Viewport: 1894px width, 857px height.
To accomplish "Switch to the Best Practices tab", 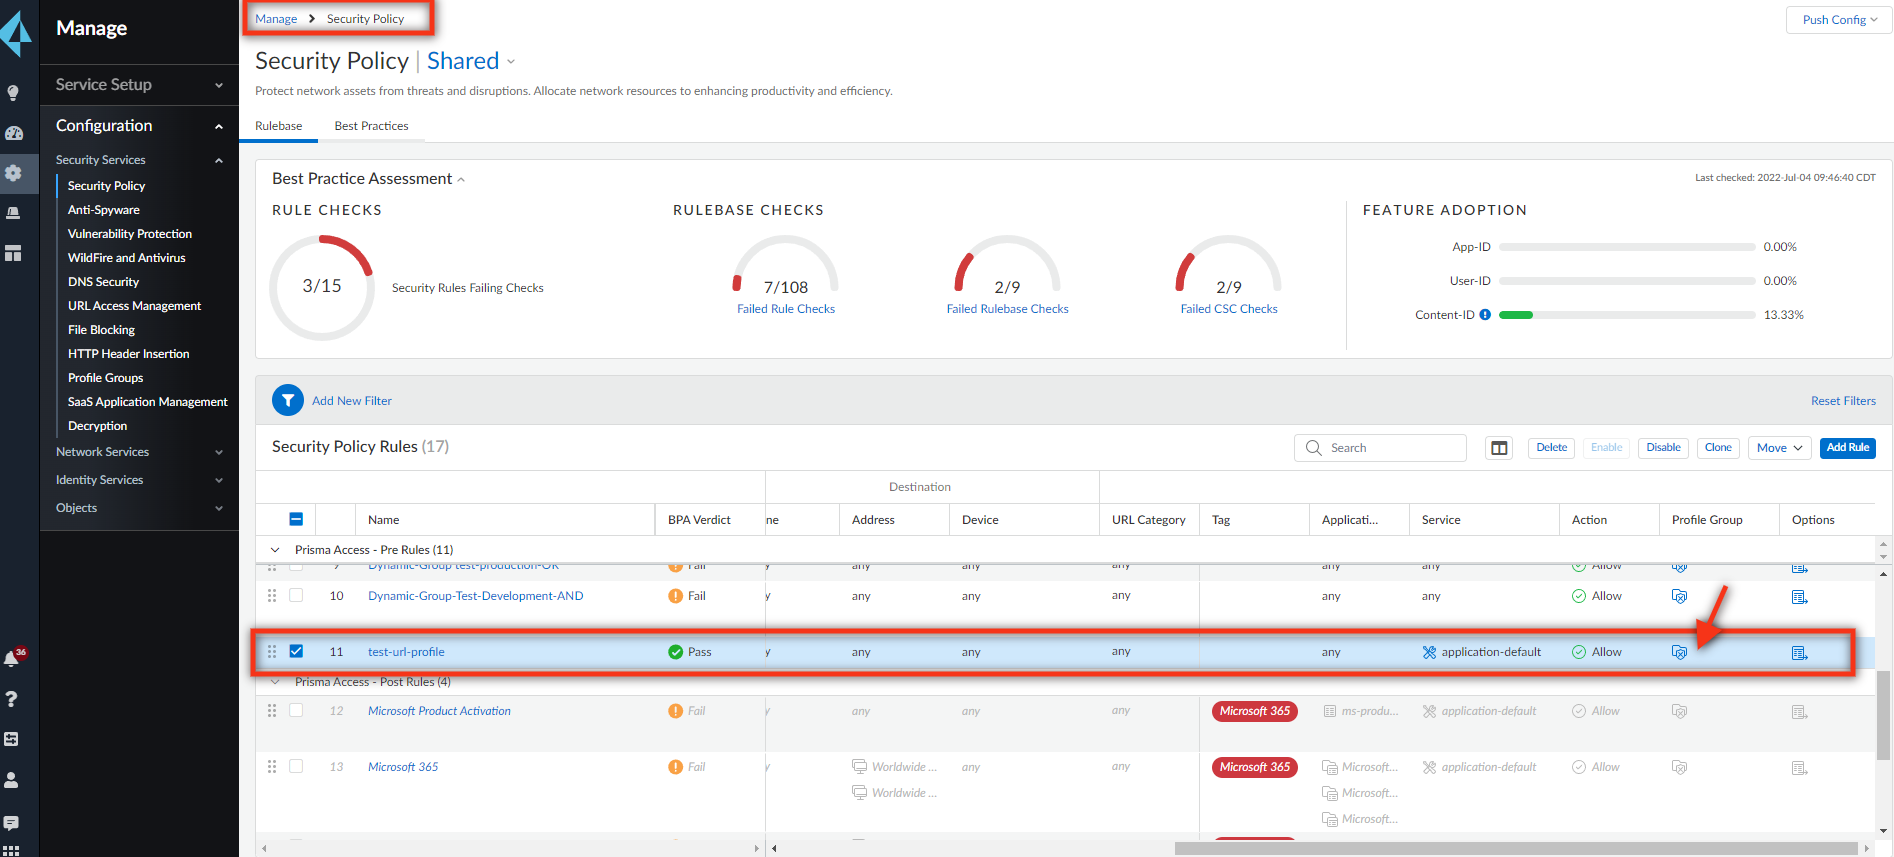I will (x=371, y=126).
